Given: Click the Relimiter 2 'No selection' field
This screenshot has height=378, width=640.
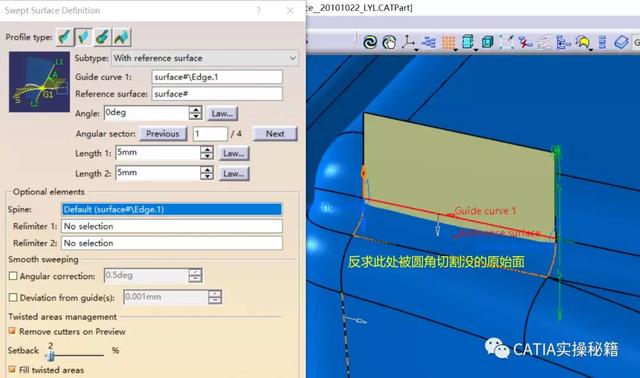Looking at the screenshot, I should (x=172, y=243).
